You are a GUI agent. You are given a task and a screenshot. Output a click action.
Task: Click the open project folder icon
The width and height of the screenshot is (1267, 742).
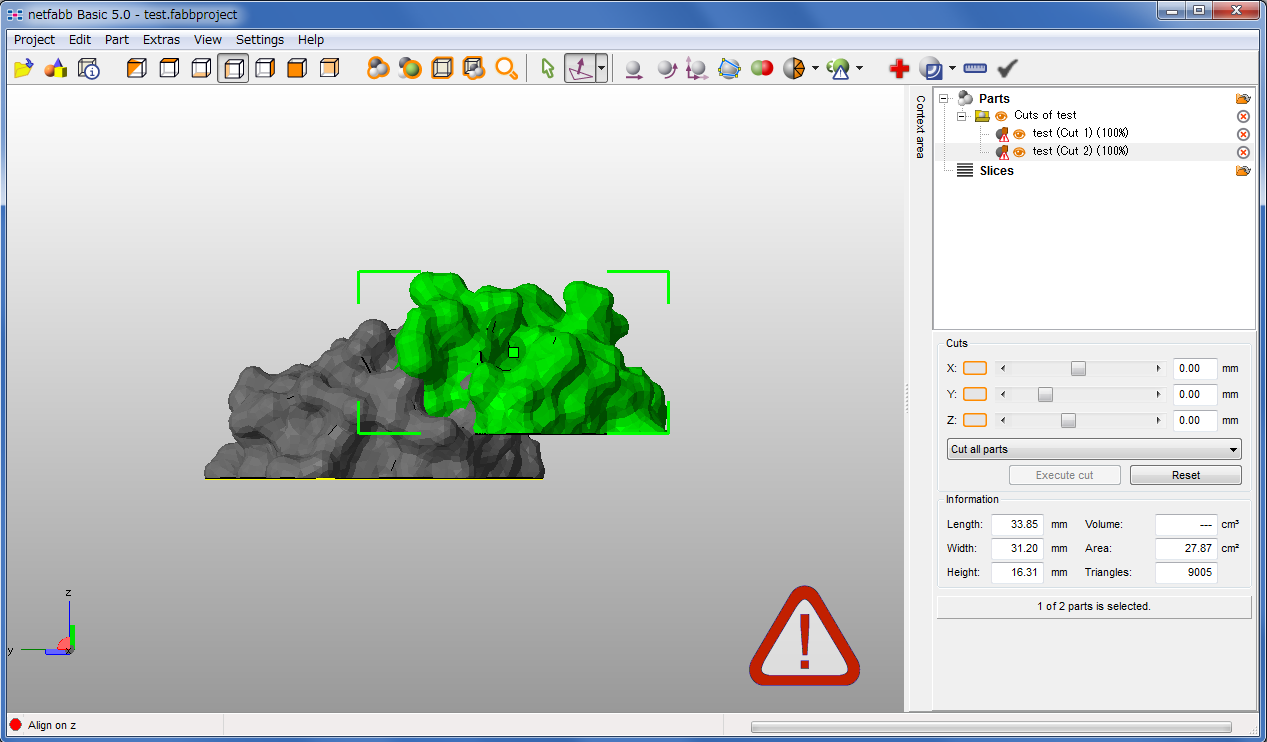(24, 68)
